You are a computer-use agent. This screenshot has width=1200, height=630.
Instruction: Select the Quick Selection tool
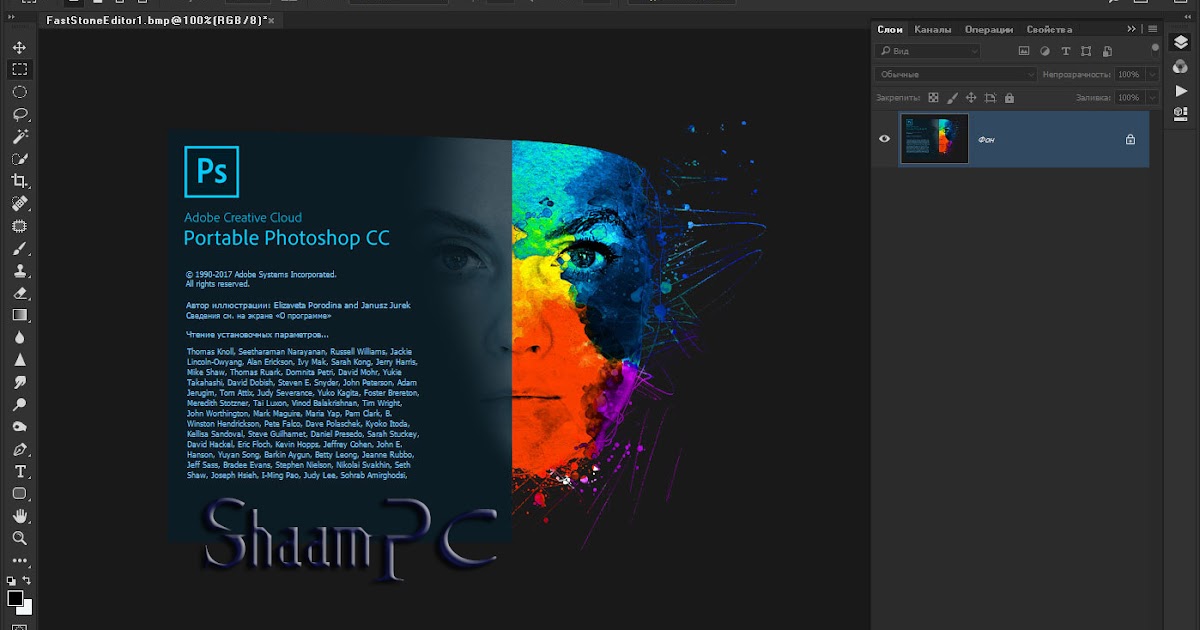(19, 159)
